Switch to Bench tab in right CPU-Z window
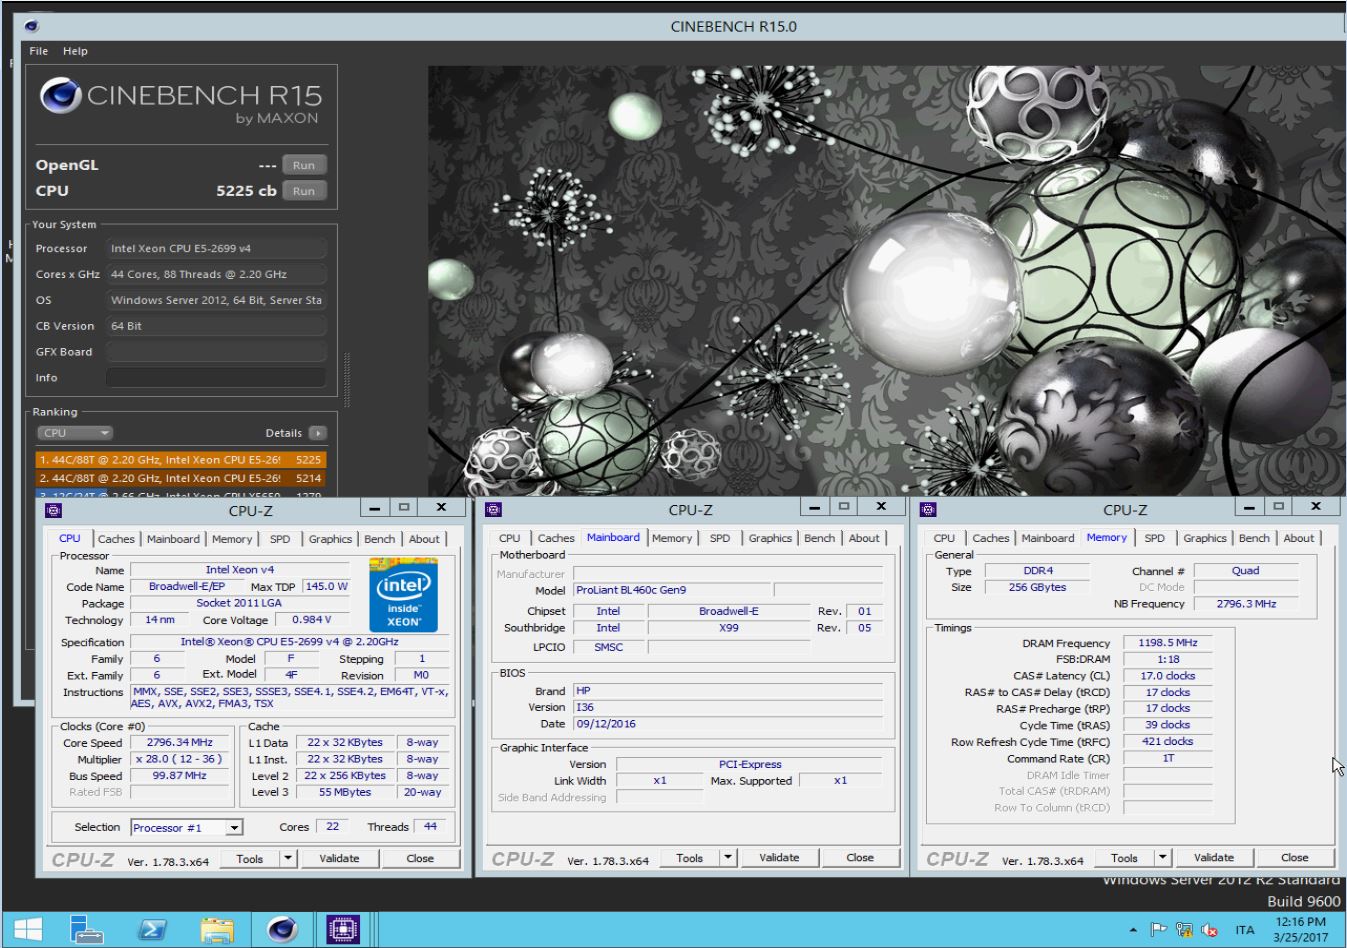Viewport: 1347px width, 948px height. (x=1254, y=538)
